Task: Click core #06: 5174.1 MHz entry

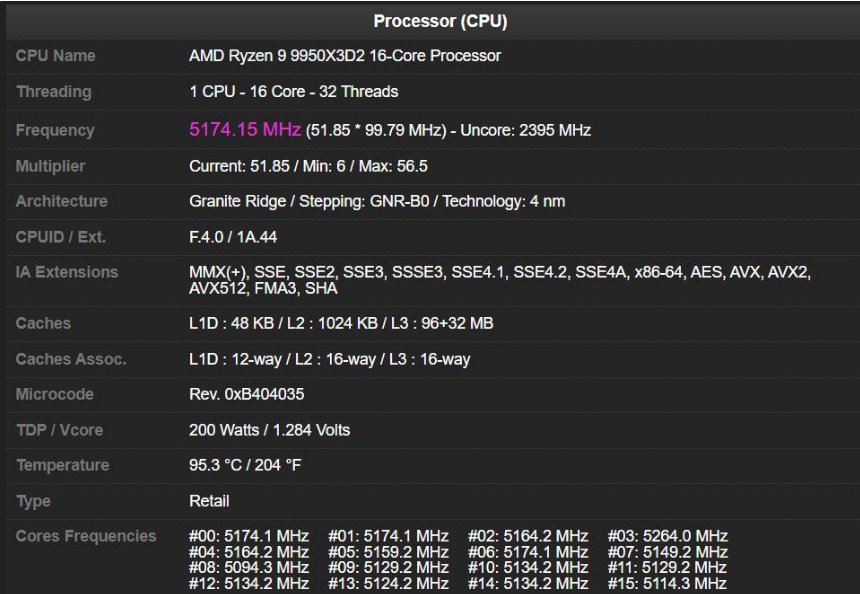Action: tap(528, 552)
